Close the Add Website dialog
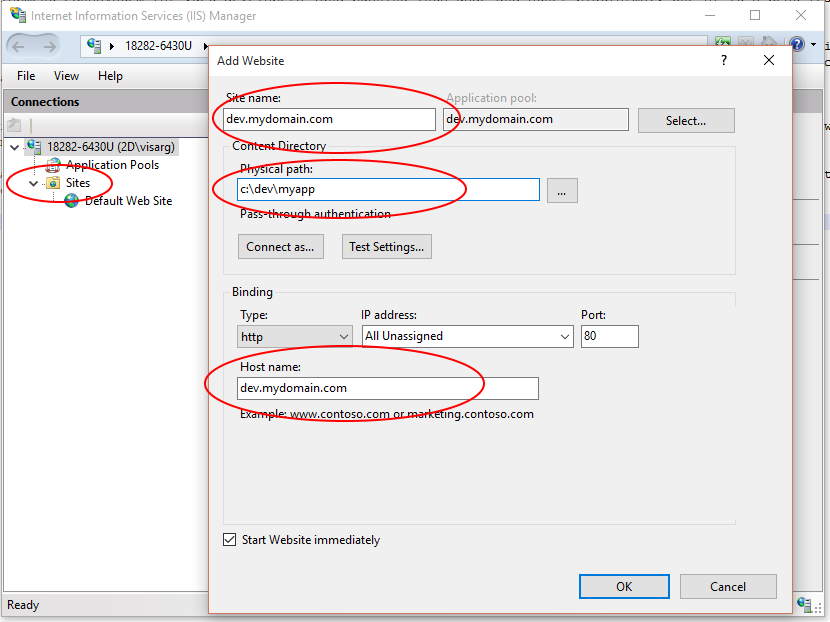 [x=769, y=60]
